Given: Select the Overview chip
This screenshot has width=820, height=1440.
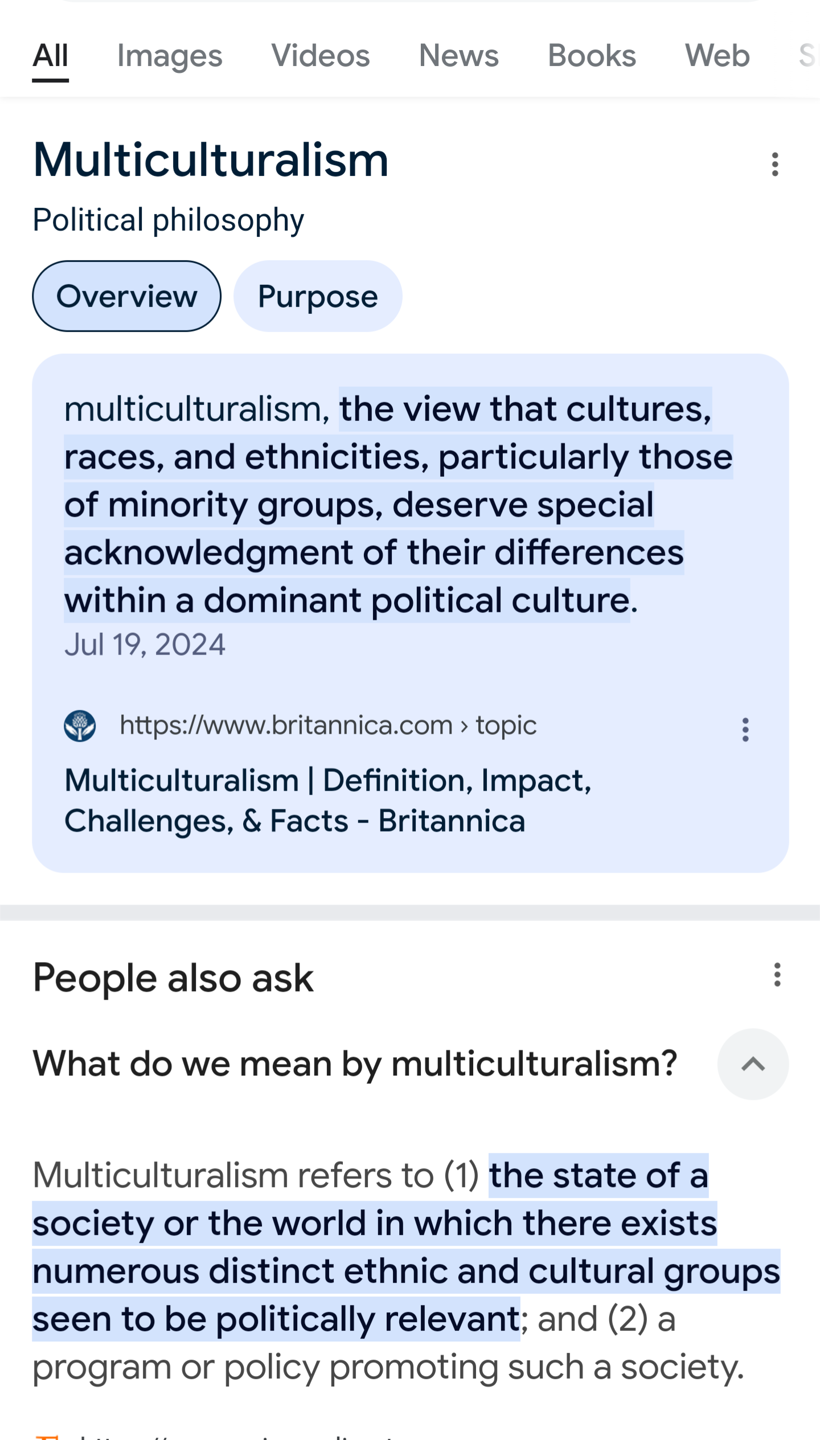Looking at the screenshot, I should click(126, 296).
